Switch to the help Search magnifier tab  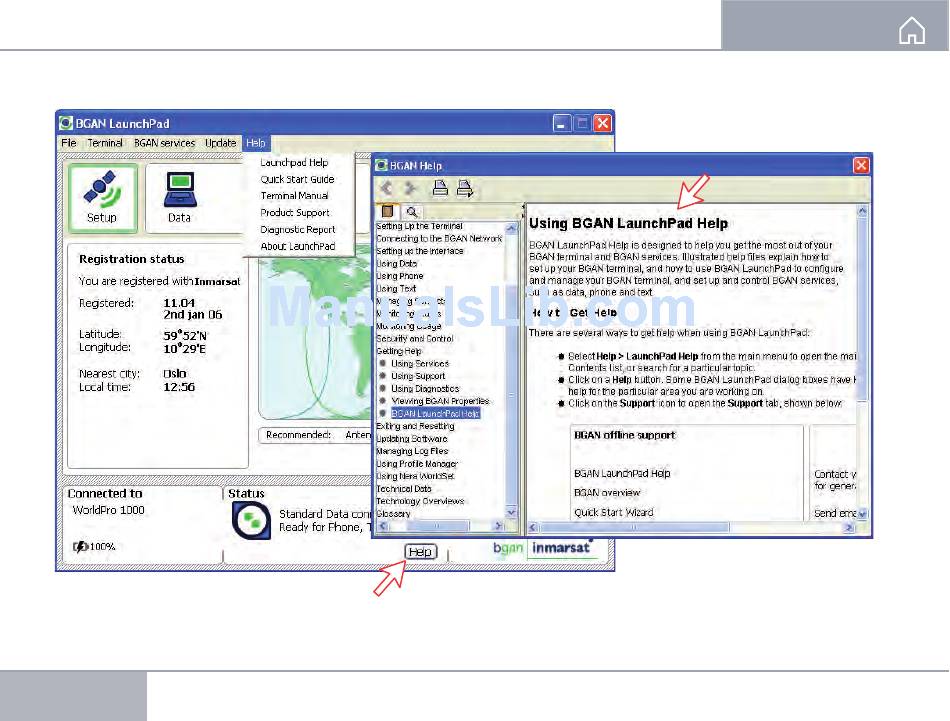click(x=412, y=211)
